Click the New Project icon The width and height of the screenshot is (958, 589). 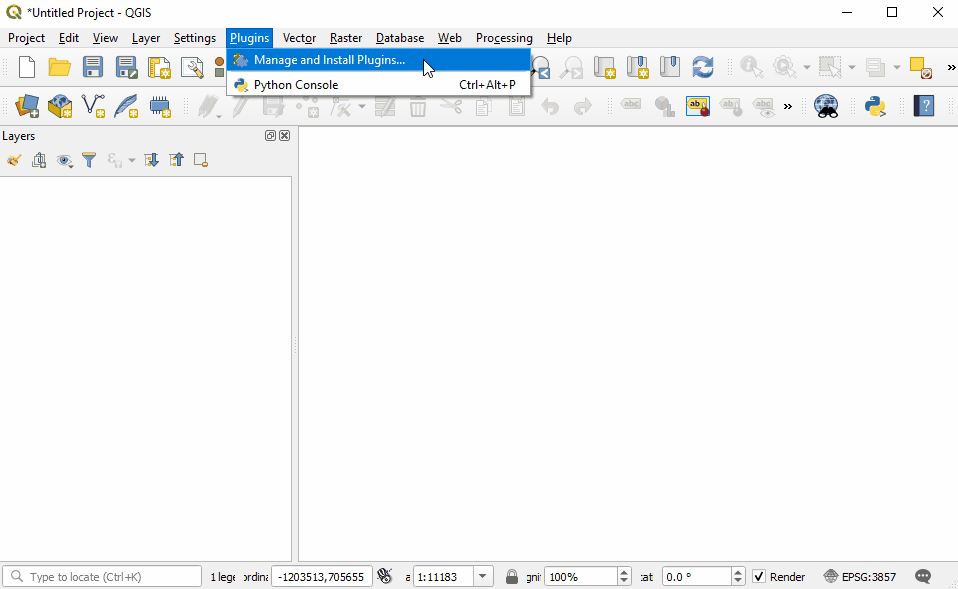tap(27, 67)
